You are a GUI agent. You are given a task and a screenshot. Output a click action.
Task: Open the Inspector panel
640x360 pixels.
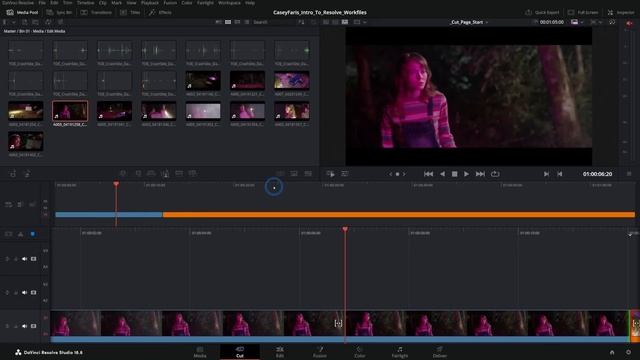click(621, 13)
